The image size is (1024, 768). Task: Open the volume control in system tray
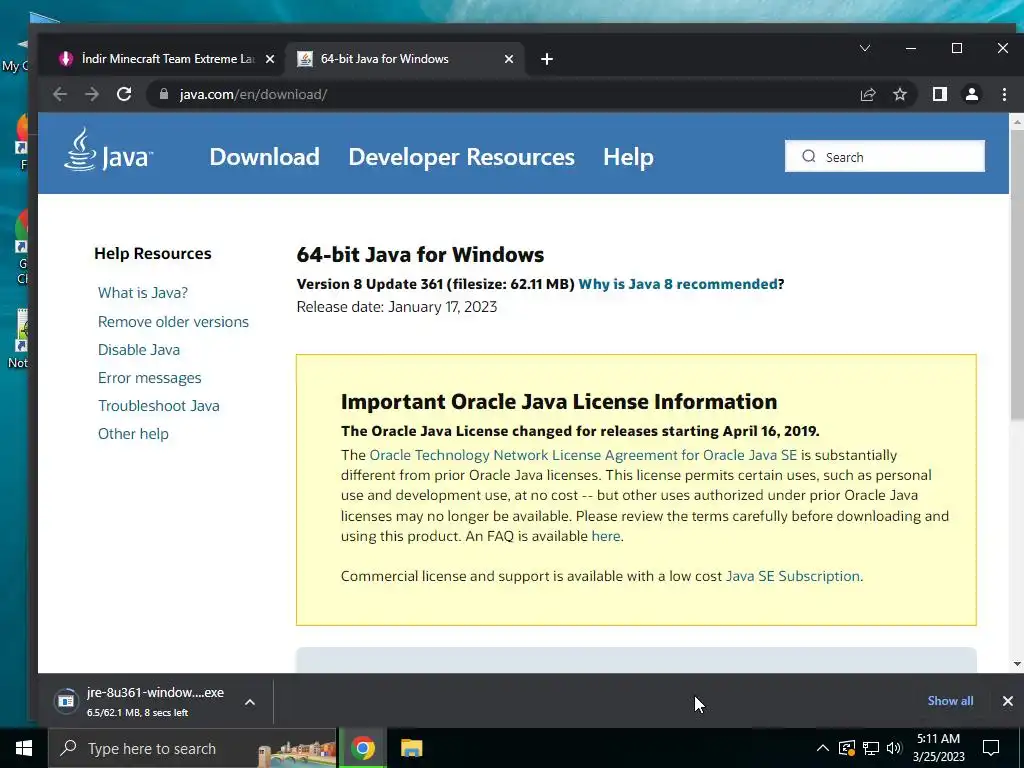[894, 748]
